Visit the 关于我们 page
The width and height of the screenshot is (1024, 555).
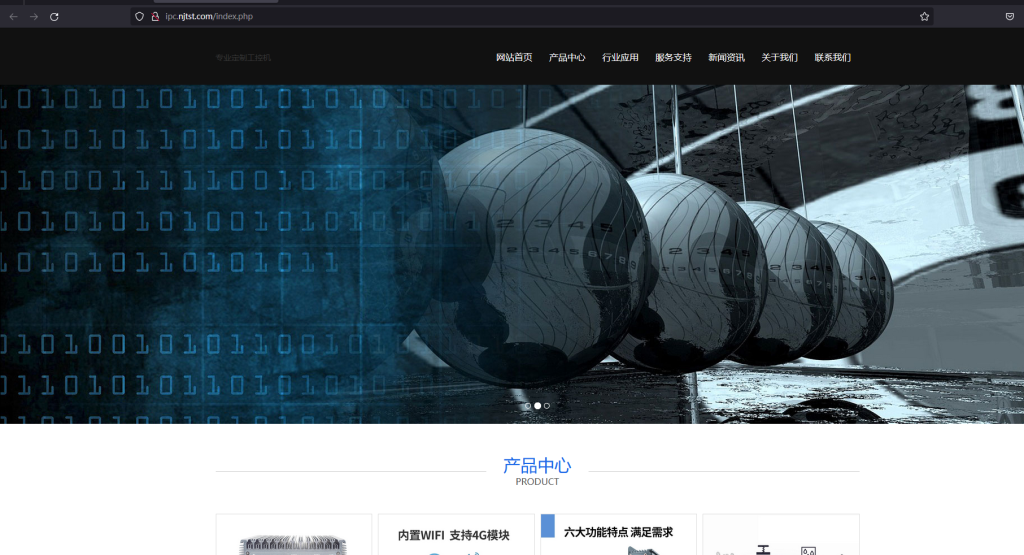779,58
